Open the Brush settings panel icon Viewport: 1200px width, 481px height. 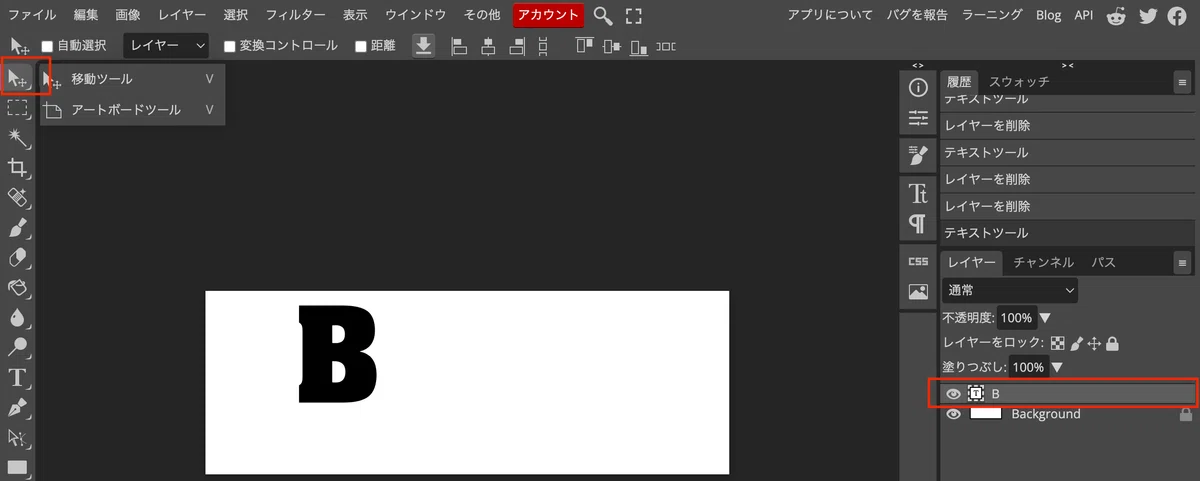(x=918, y=156)
